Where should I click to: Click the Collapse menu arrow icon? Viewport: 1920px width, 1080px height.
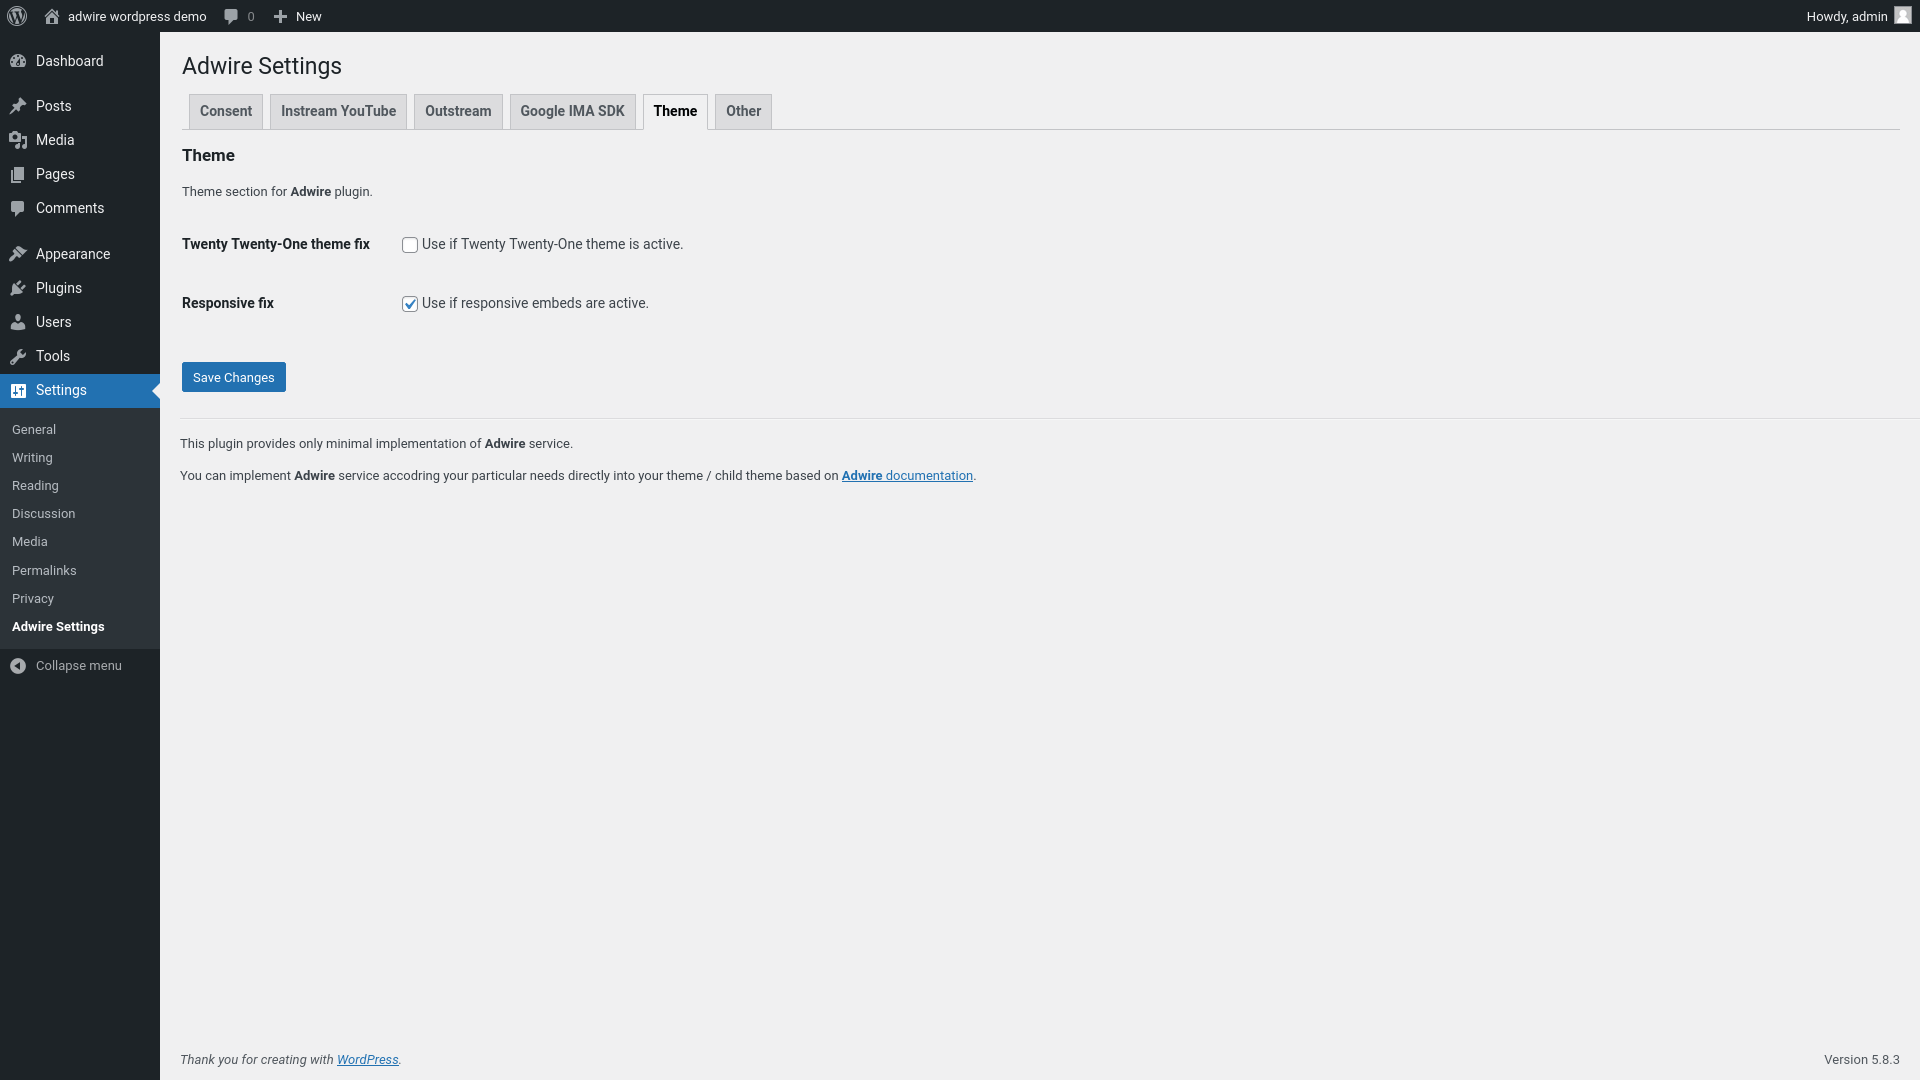tap(18, 666)
